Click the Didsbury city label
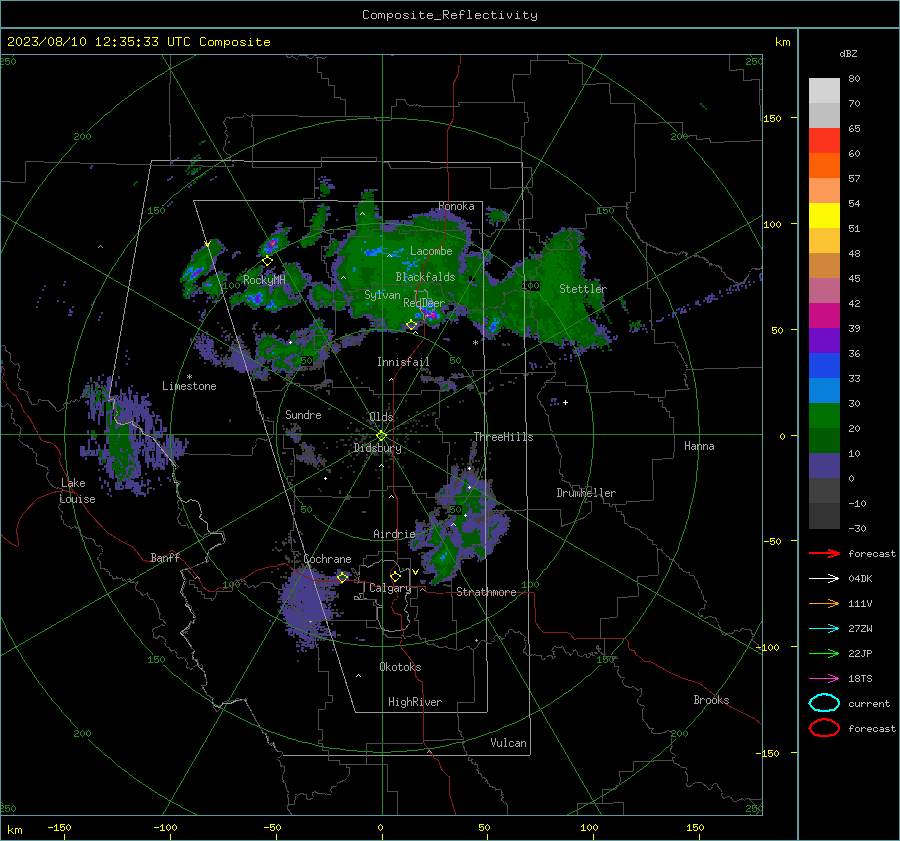The image size is (900, 841). (x=377, y=448)
